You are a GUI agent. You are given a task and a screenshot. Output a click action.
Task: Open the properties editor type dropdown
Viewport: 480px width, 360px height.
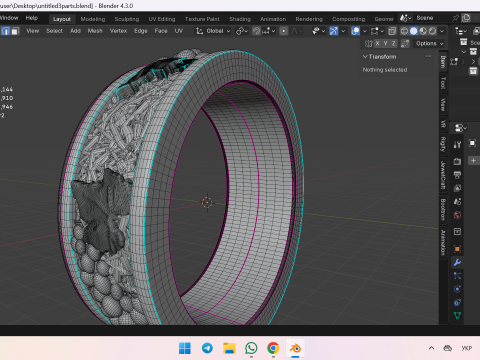click(x=461, y=128)
